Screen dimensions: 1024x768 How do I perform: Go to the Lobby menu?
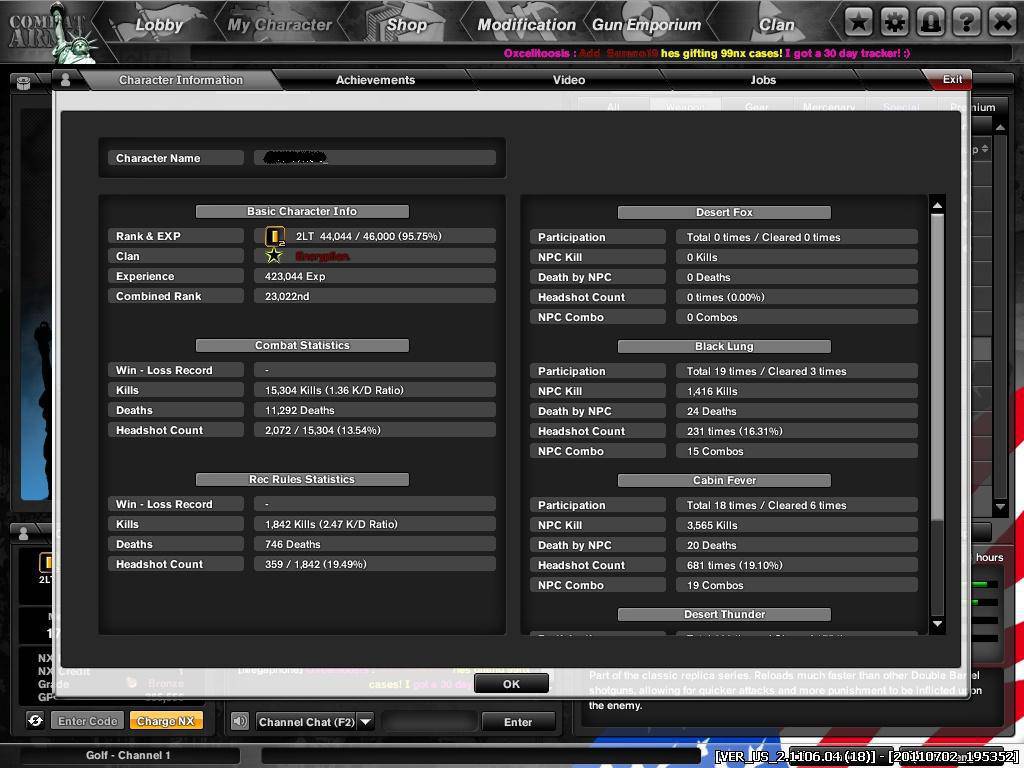(159, 25)
